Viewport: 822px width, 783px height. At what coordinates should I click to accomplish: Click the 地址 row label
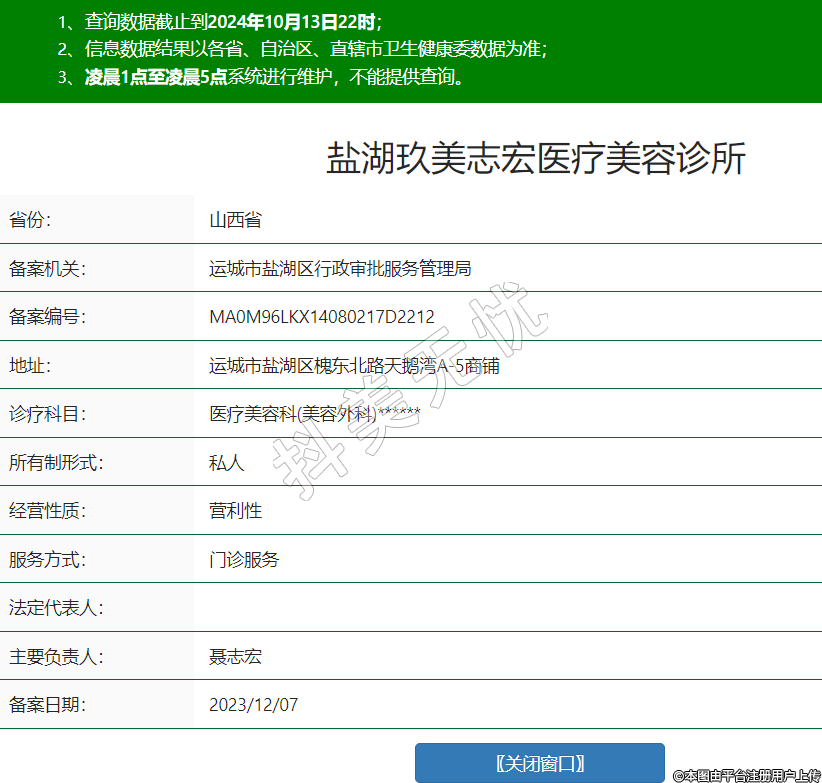pos(30,365)
